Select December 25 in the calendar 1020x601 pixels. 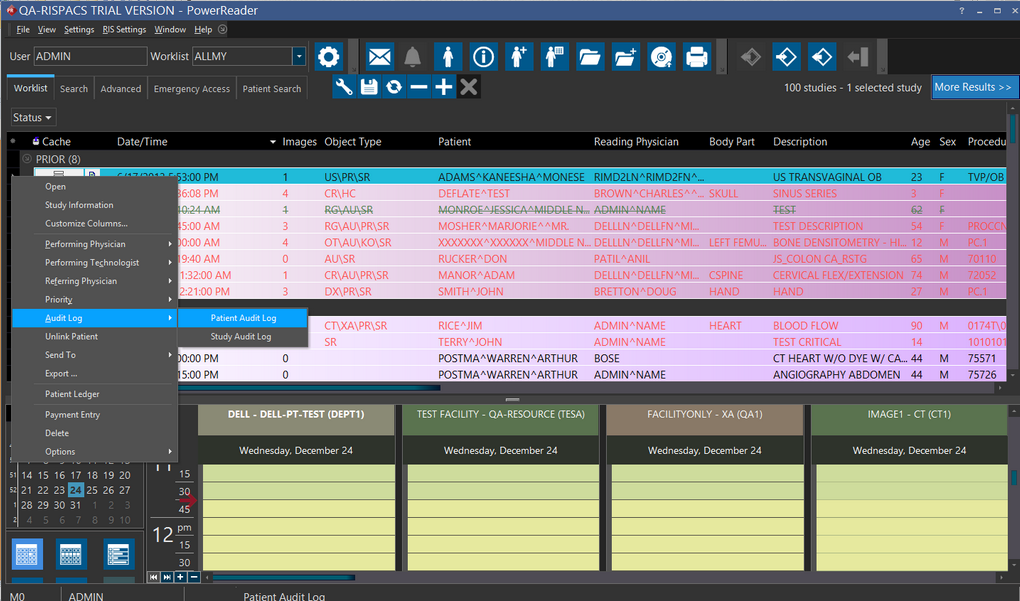click(x=92, y=490)
